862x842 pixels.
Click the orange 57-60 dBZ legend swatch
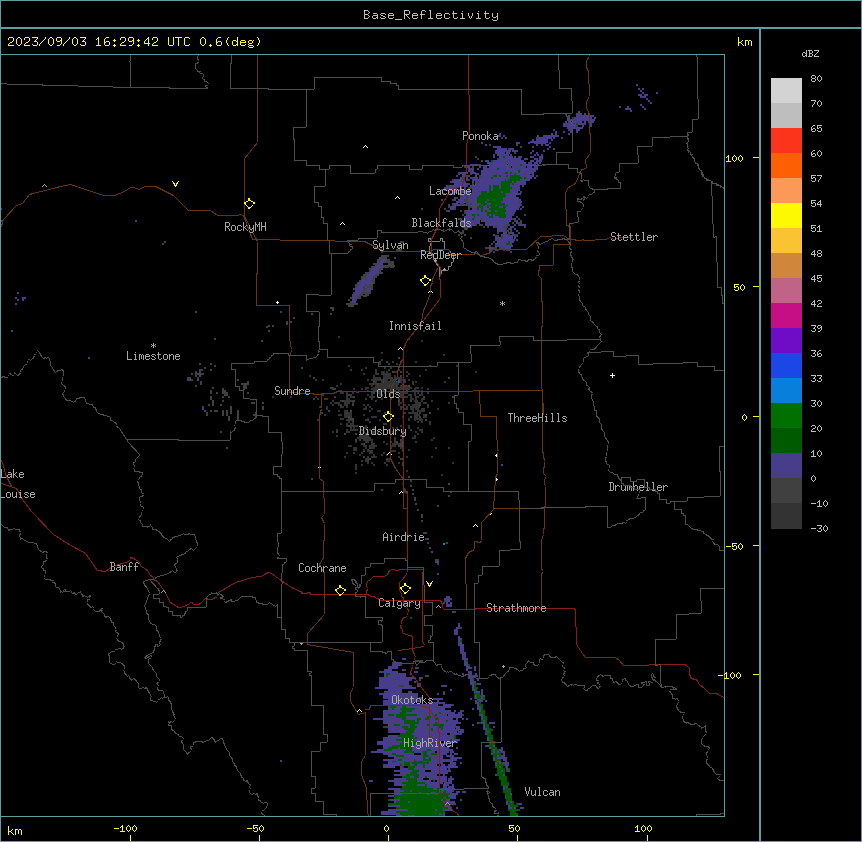pos(786,165)
